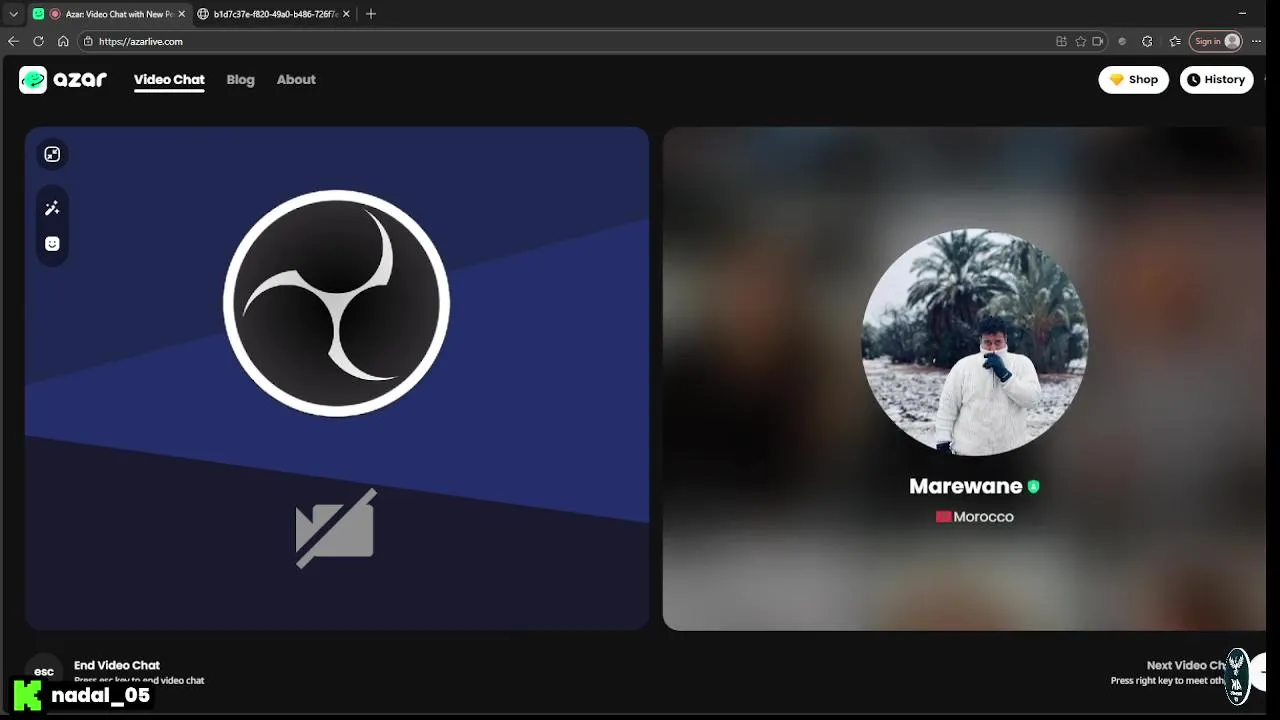
Task: Click the recording indicator on Azar tab
Action: (55, 14)
